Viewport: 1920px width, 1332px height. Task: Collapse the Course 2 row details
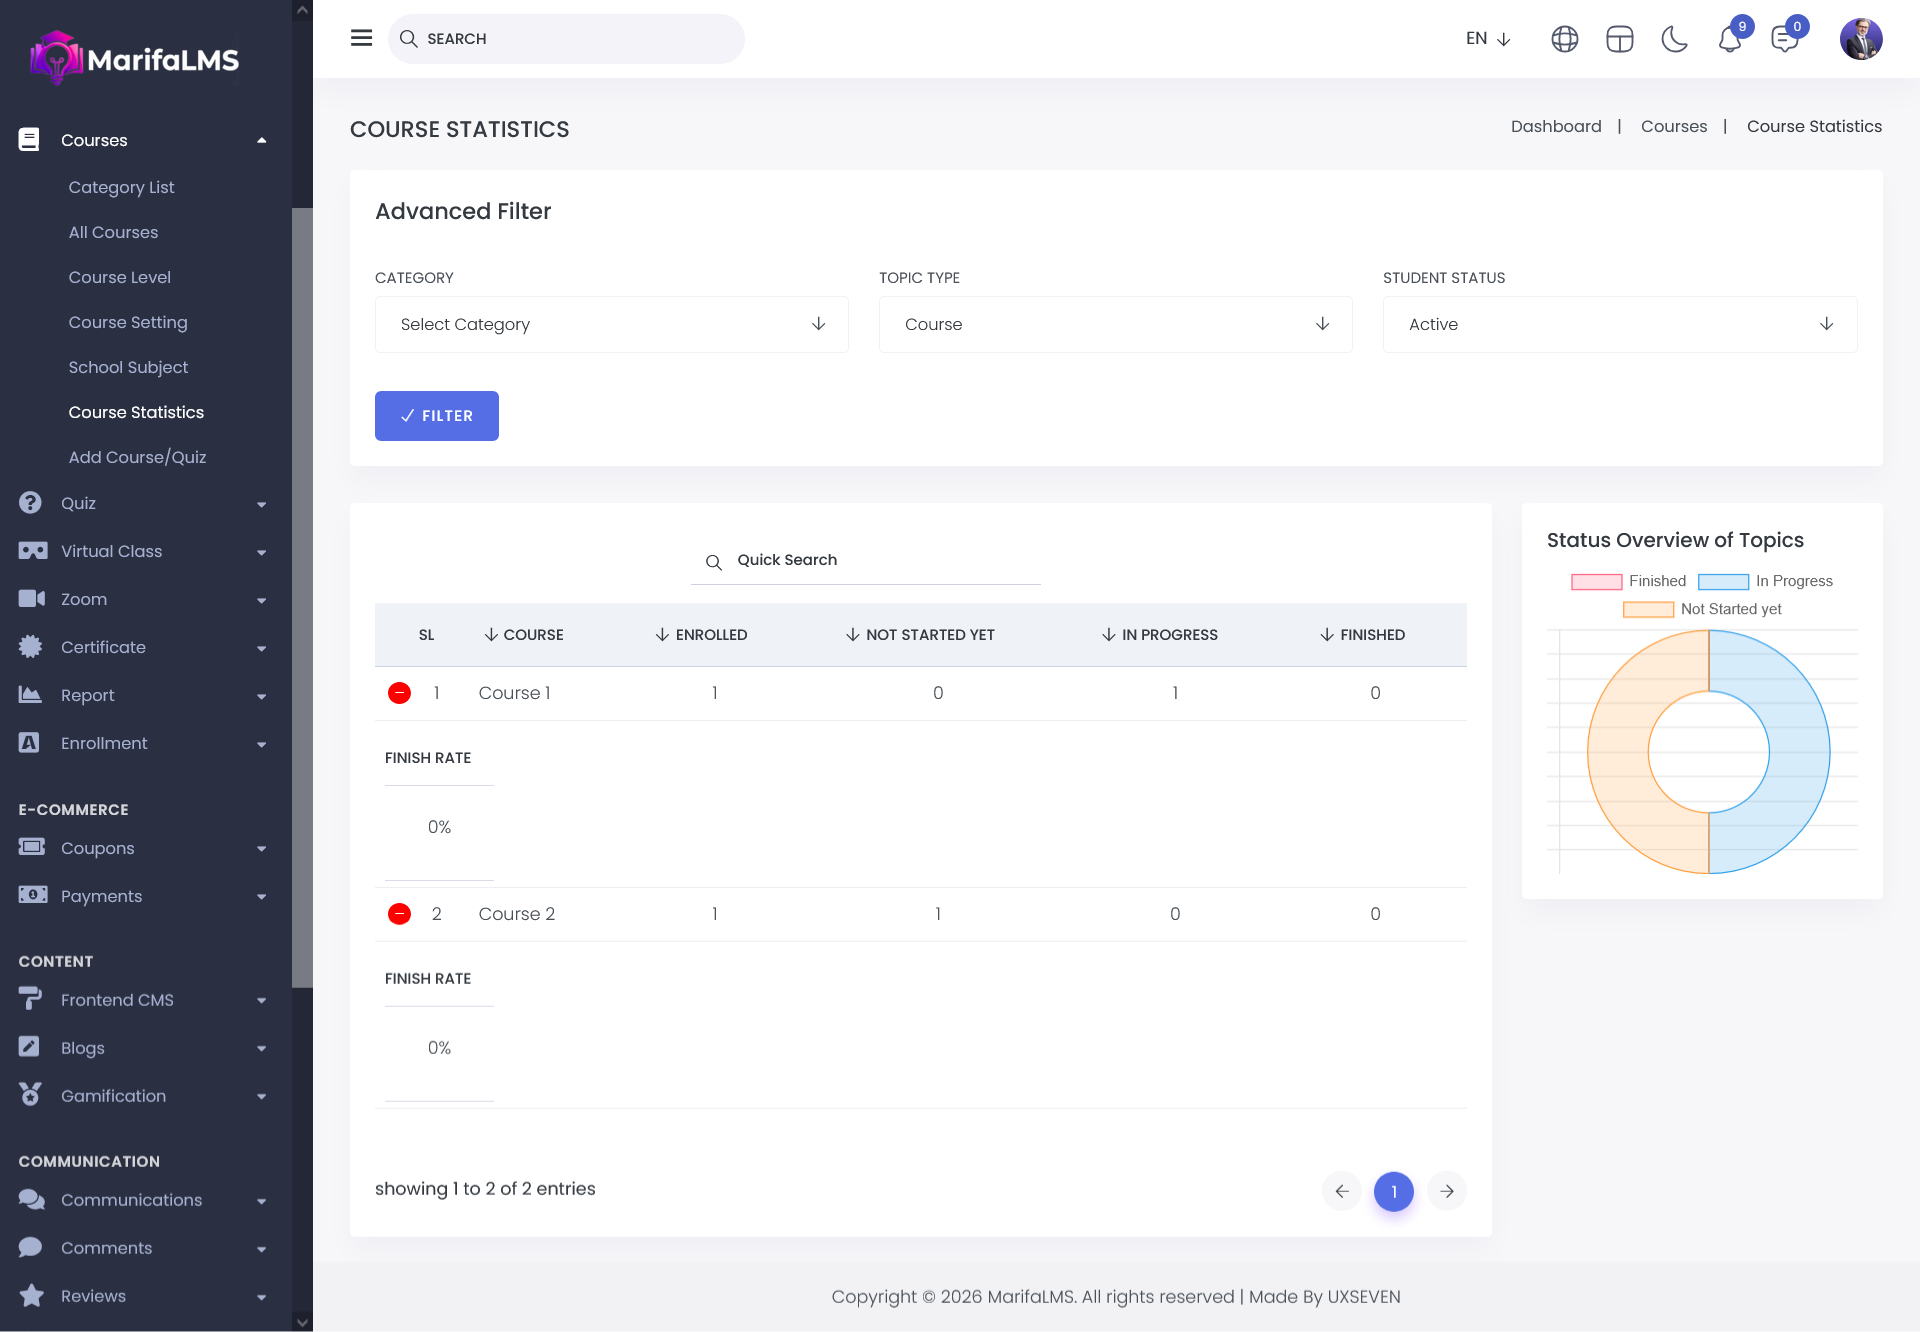pyautogui.click(x=399, y=914)
